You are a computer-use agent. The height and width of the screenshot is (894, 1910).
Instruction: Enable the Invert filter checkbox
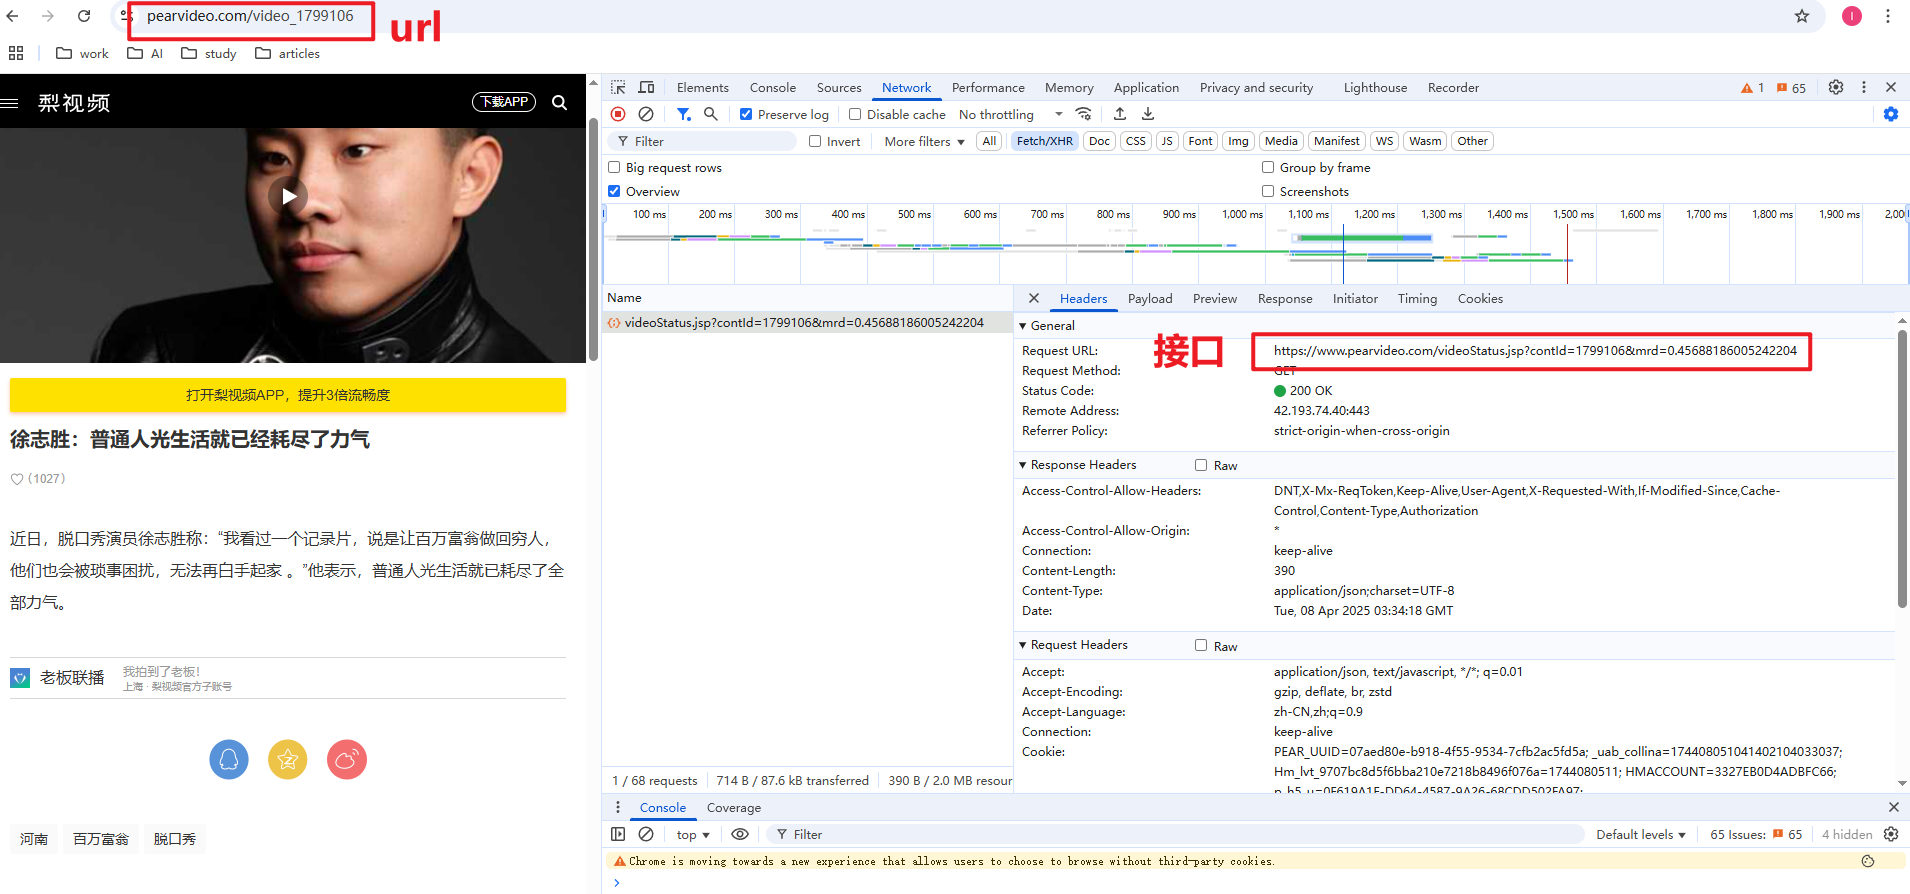coord(815,141)
